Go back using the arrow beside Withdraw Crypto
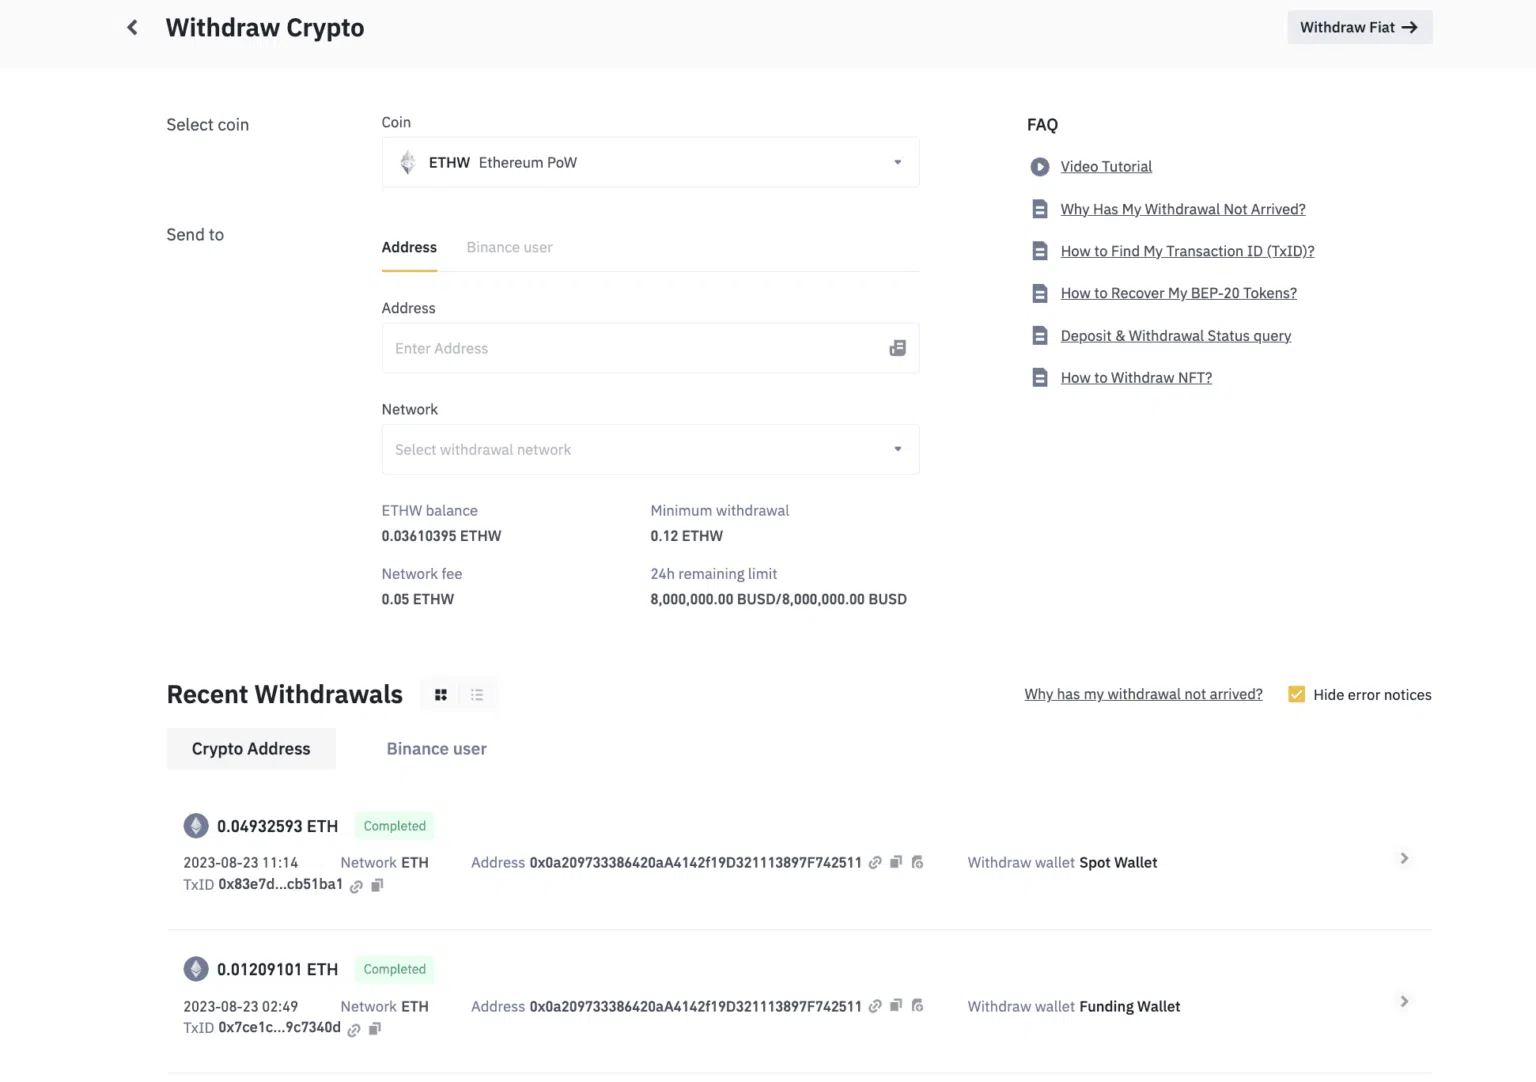 132,27
